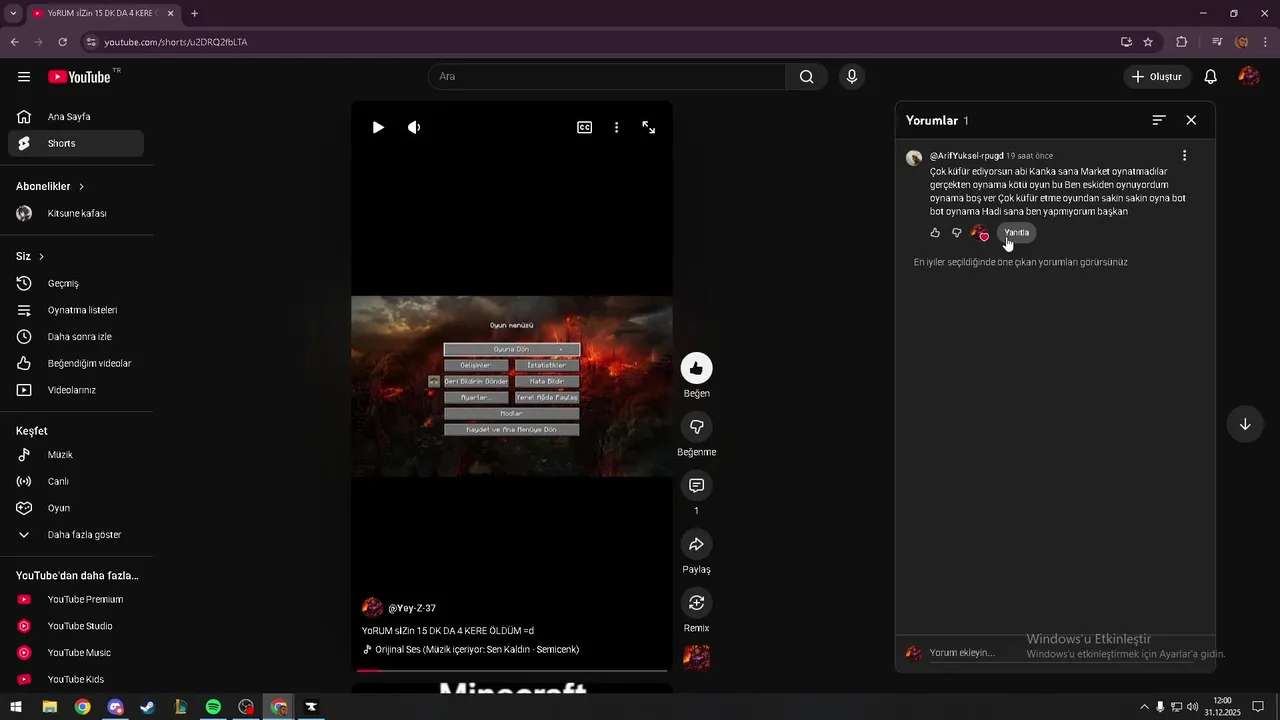Open the @Yey-Z-37 channel name

click(412, 608)
